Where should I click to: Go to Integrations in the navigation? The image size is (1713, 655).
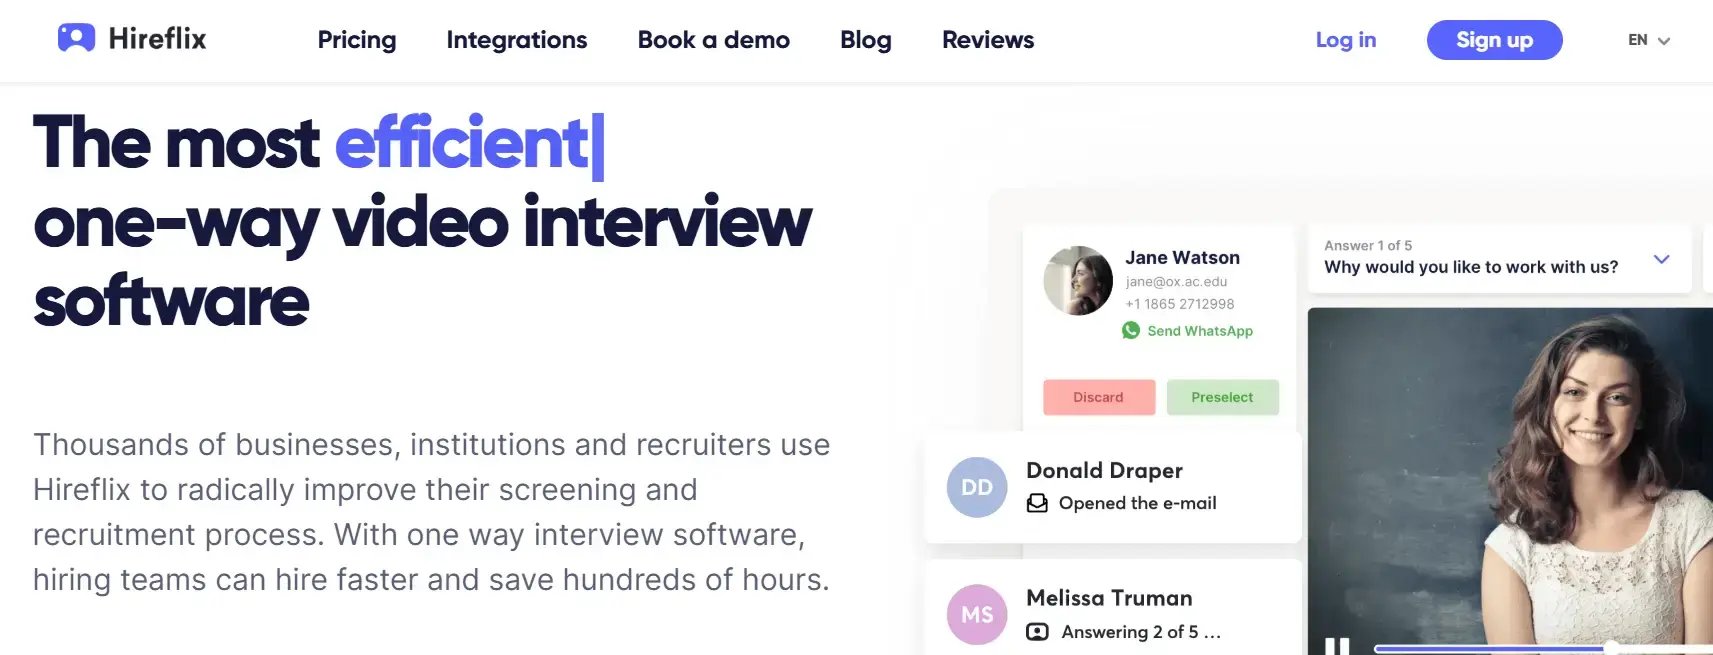(517, 40)
